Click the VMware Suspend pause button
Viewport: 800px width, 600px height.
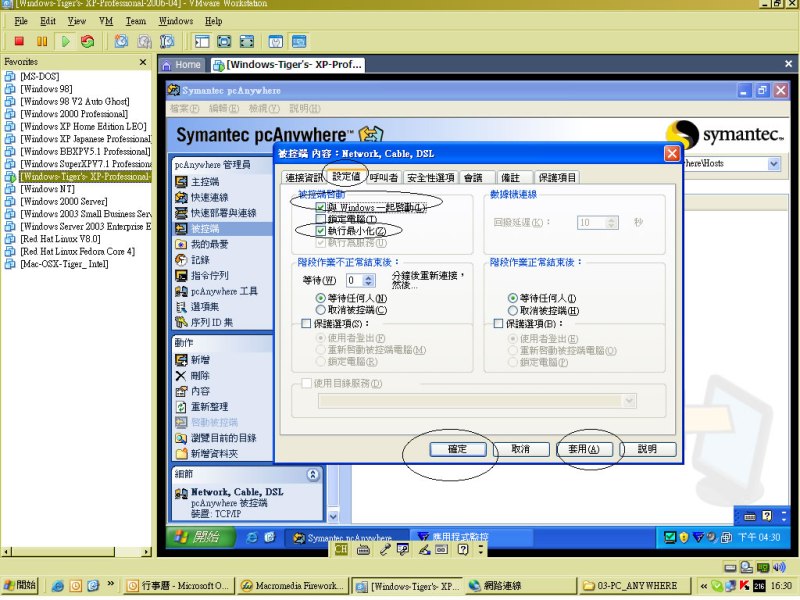(42, 41)
